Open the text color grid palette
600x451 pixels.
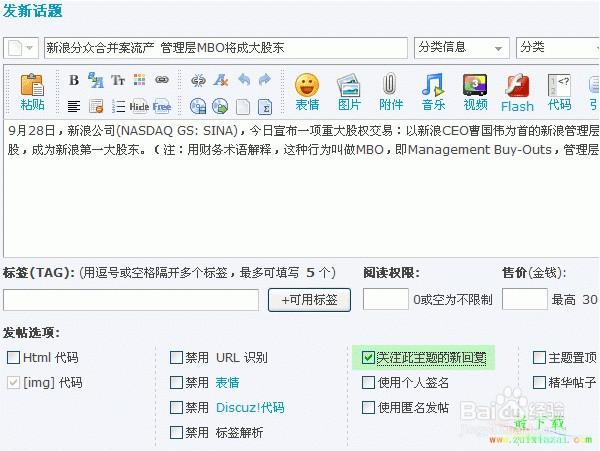pyautogui.click(x=140, y=80)
